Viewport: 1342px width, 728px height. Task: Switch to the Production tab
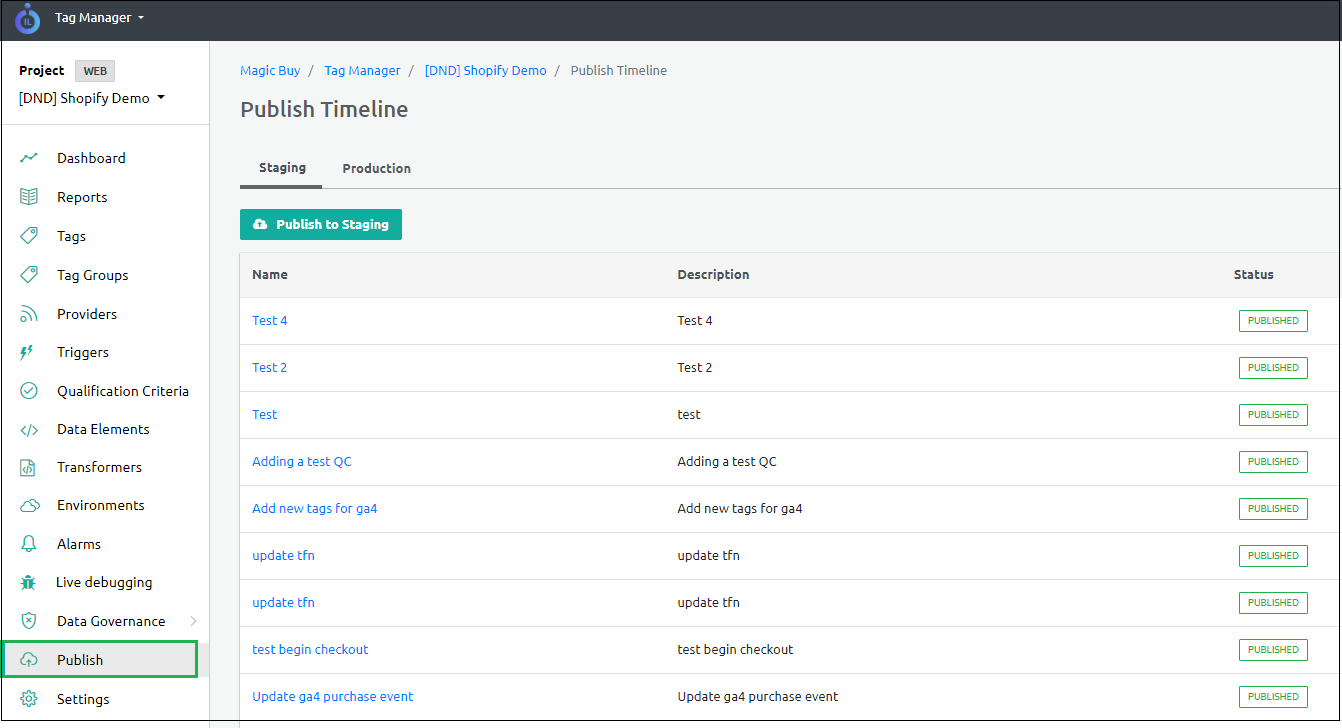376,168
